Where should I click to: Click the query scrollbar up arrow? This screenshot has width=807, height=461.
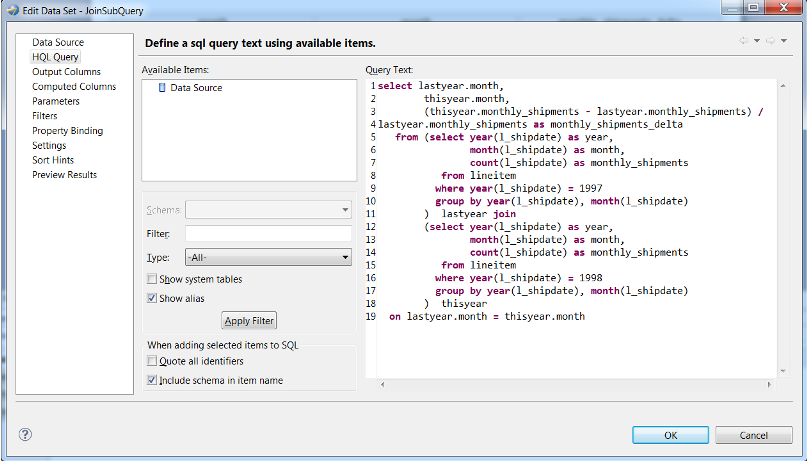point(783,86)
